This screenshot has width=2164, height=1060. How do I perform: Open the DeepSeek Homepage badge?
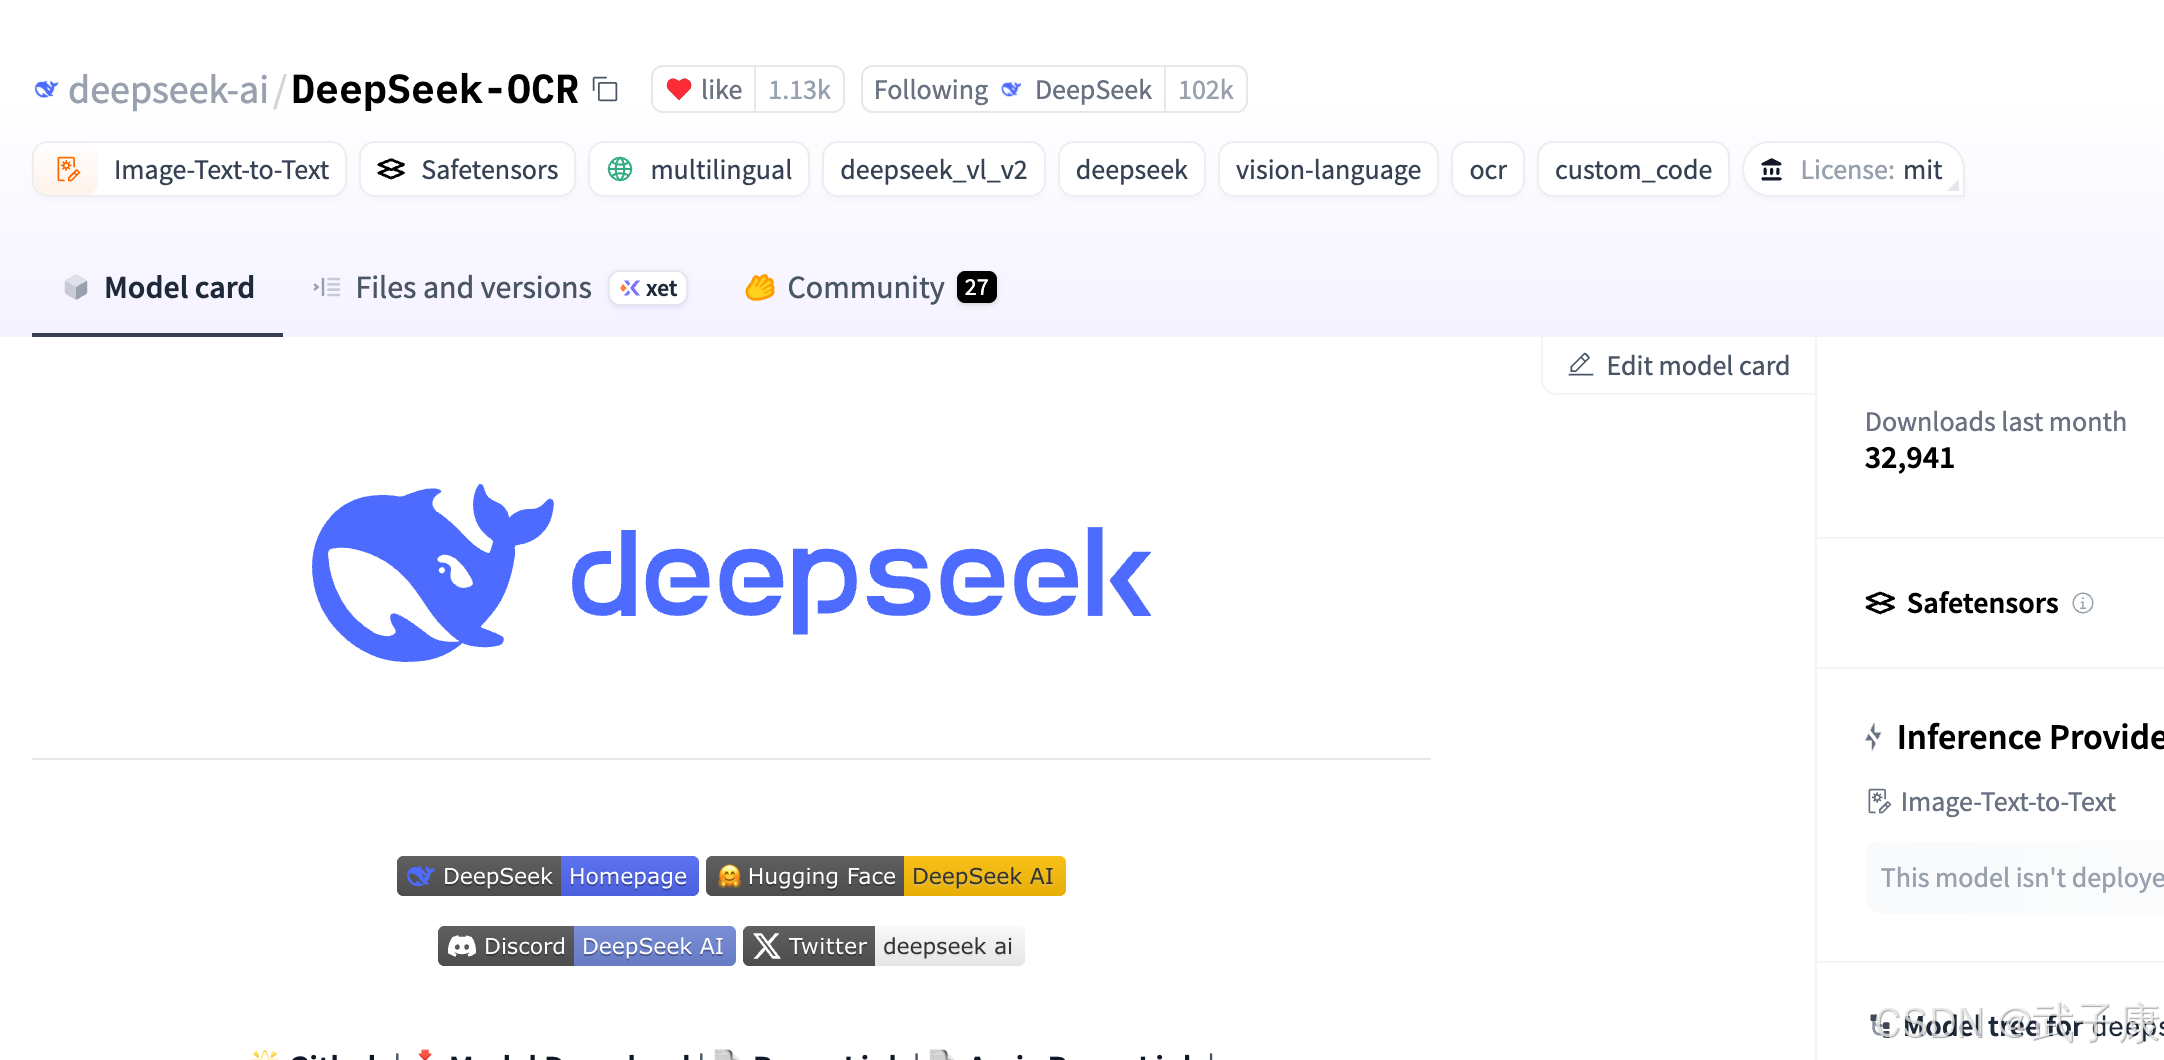pyautogui.click(x=548, y=876)
